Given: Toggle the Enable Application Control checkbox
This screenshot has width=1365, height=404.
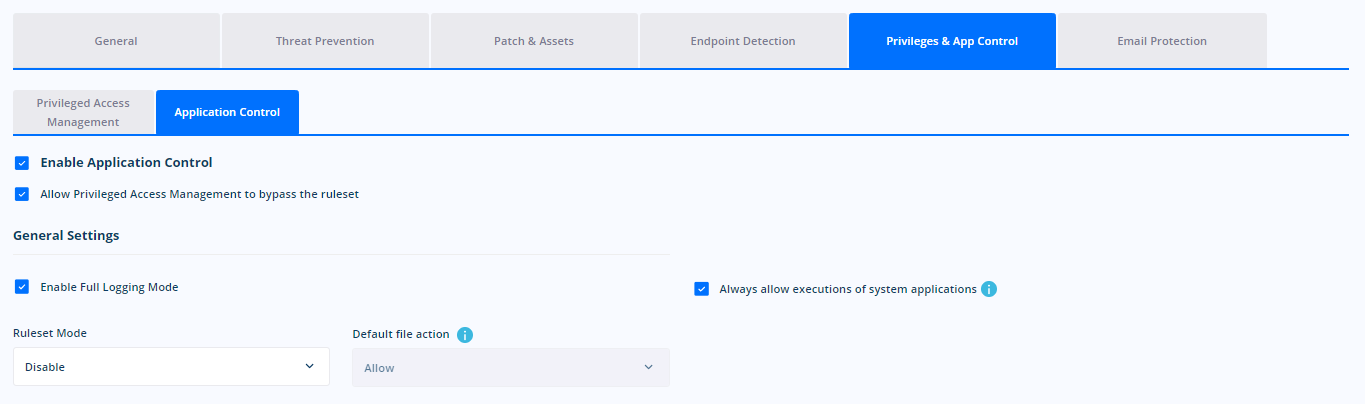Looking at the screenshot, I should click(x=22, y=163).
